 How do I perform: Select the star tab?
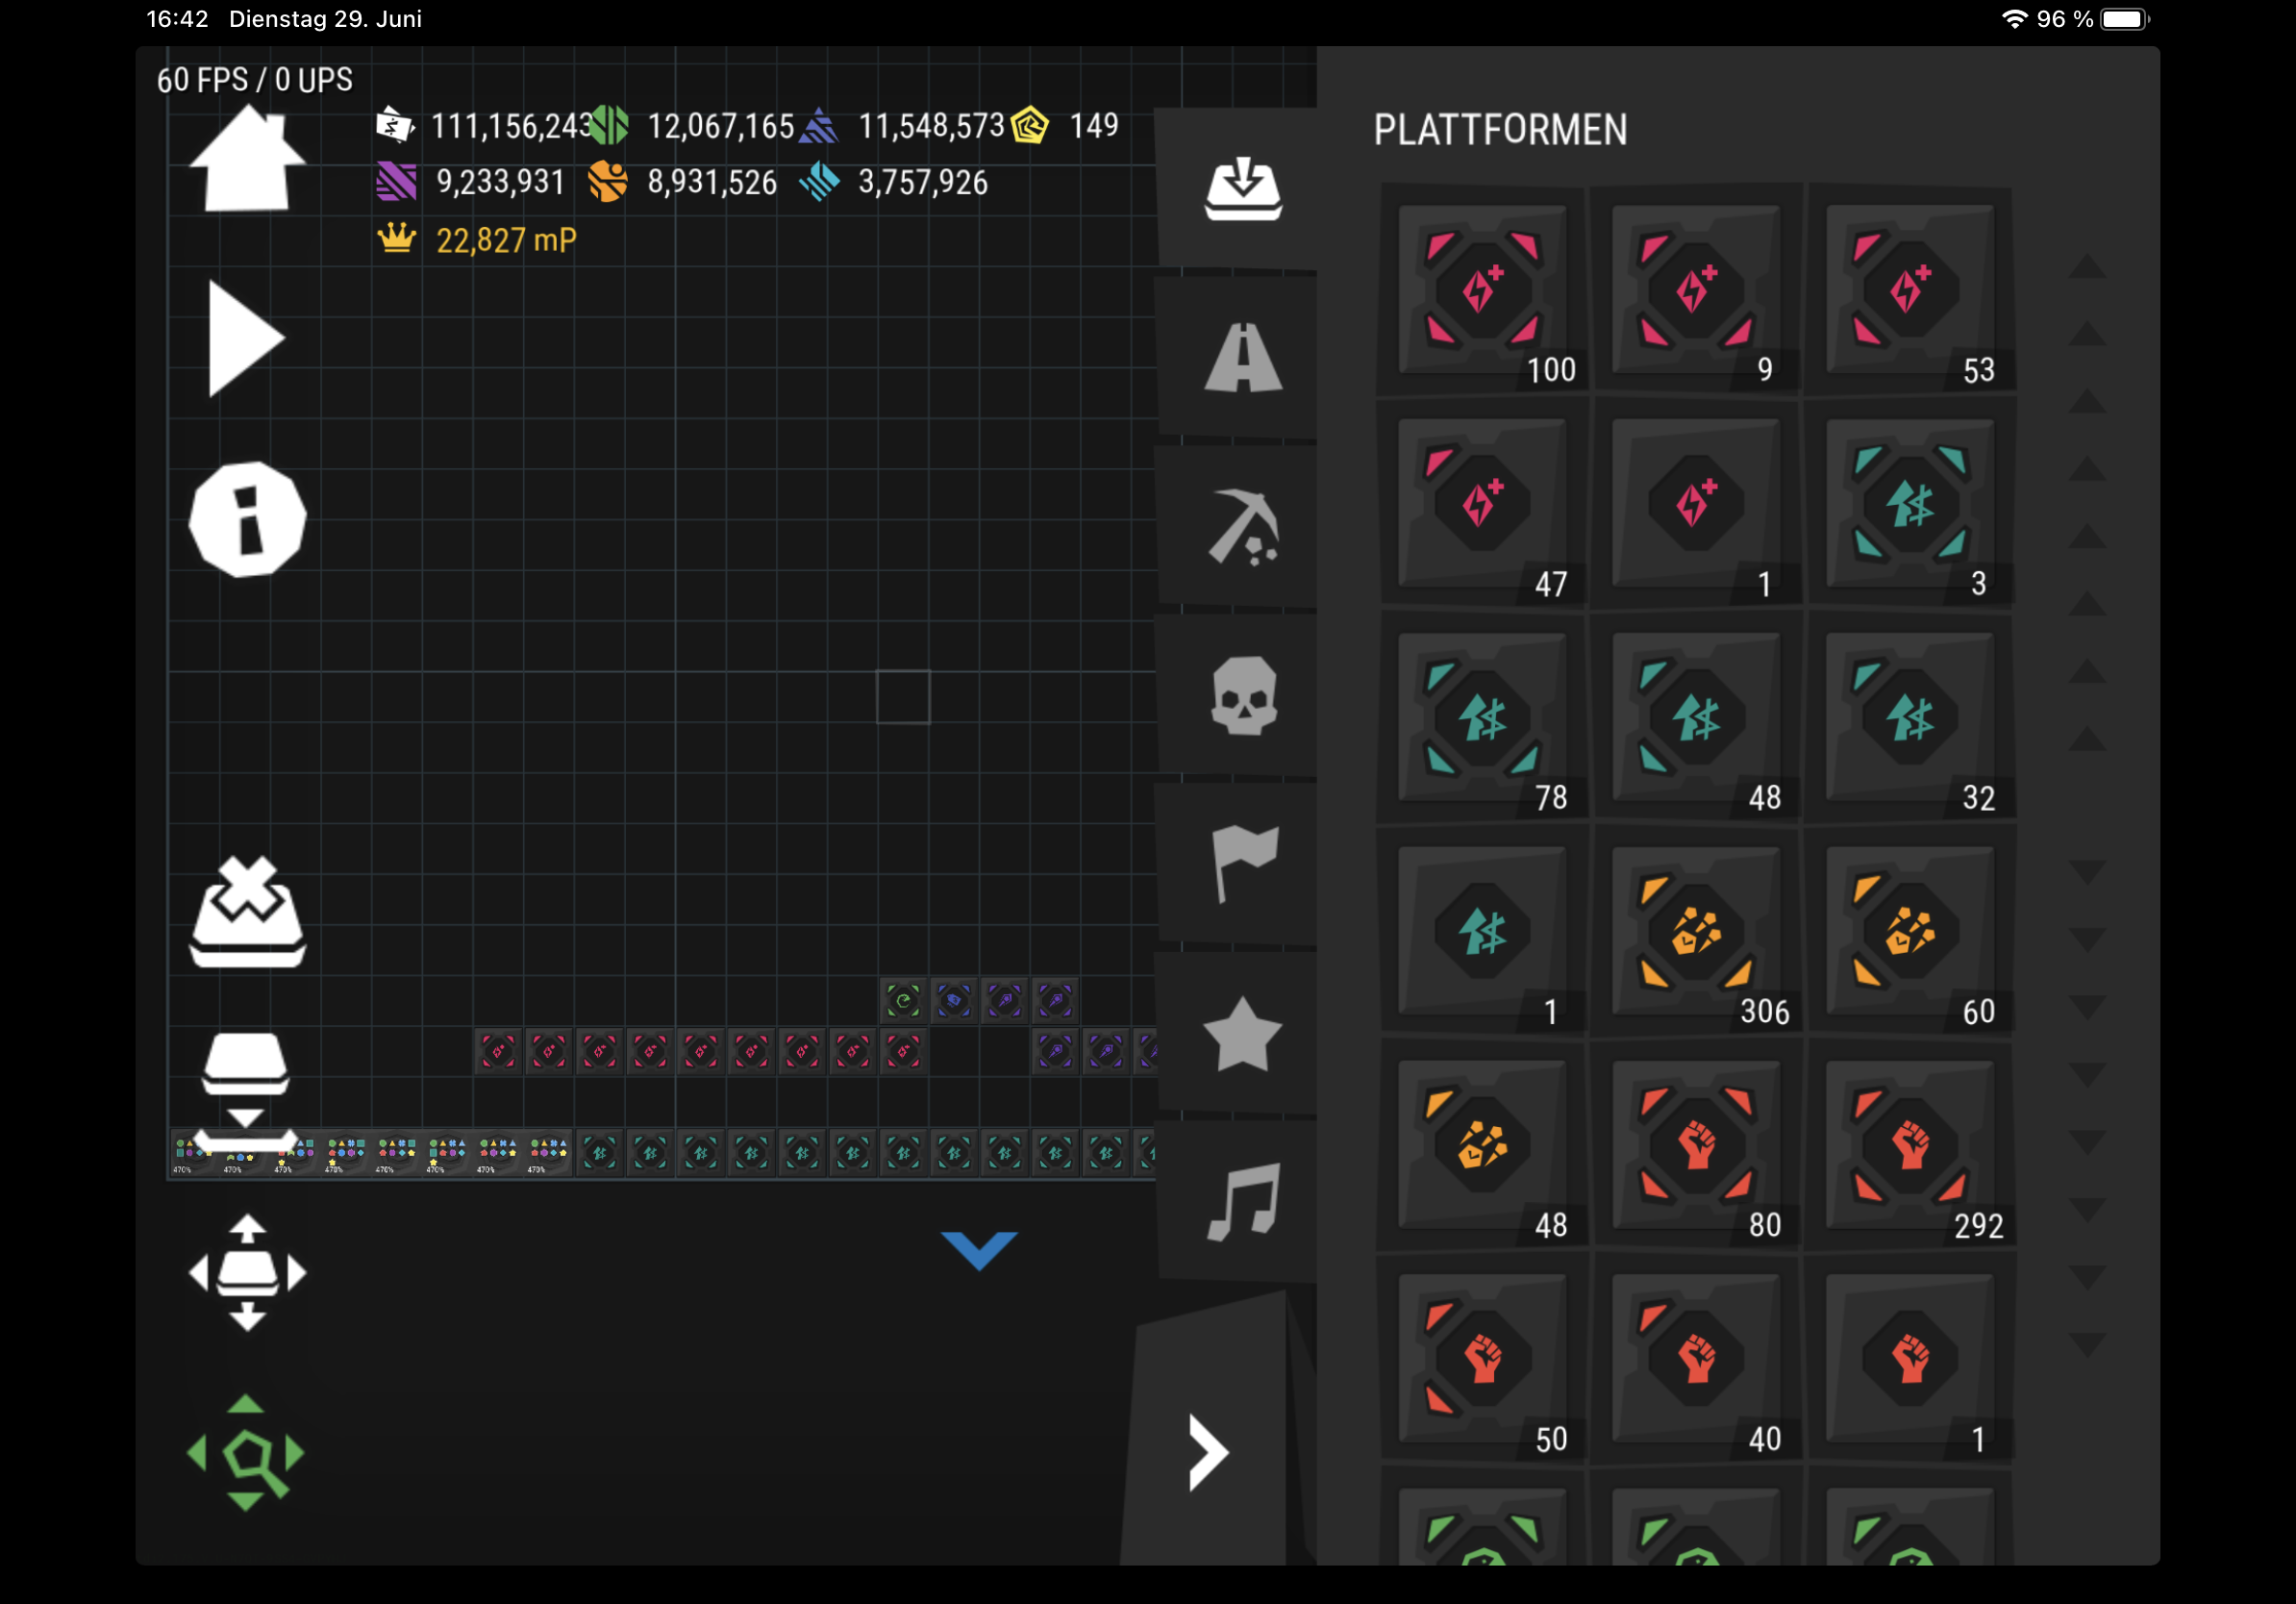pyautogui.click(x=1243, y=1034)
